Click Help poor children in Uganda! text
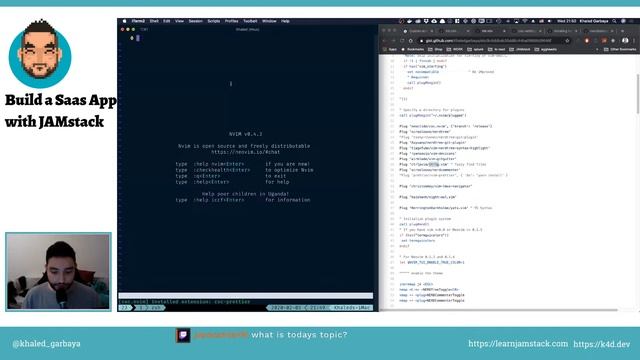Viewport: 640px width, 360px height. (245, 194)
